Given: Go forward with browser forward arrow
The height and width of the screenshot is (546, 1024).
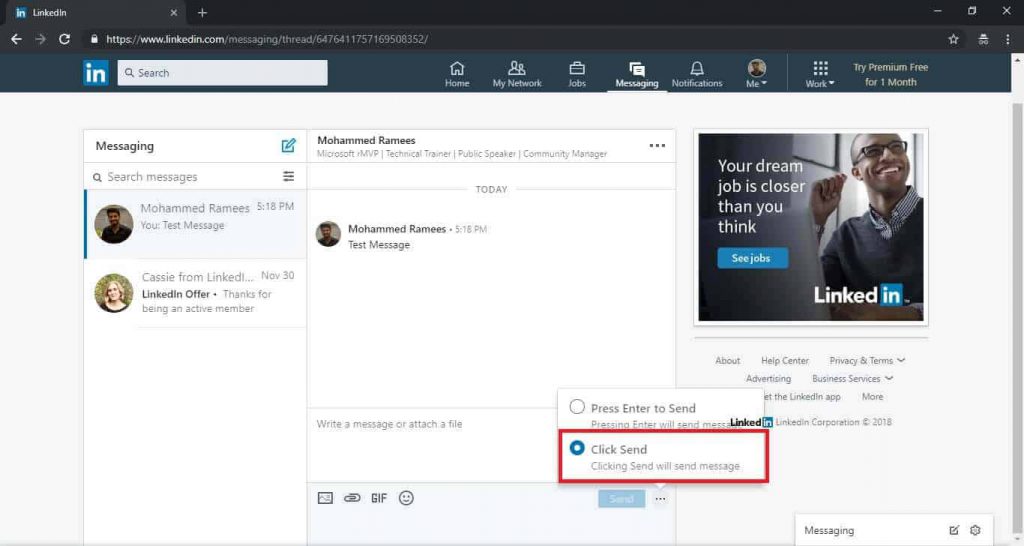Looking at the screenshot, I should click(x=40, y=39).
